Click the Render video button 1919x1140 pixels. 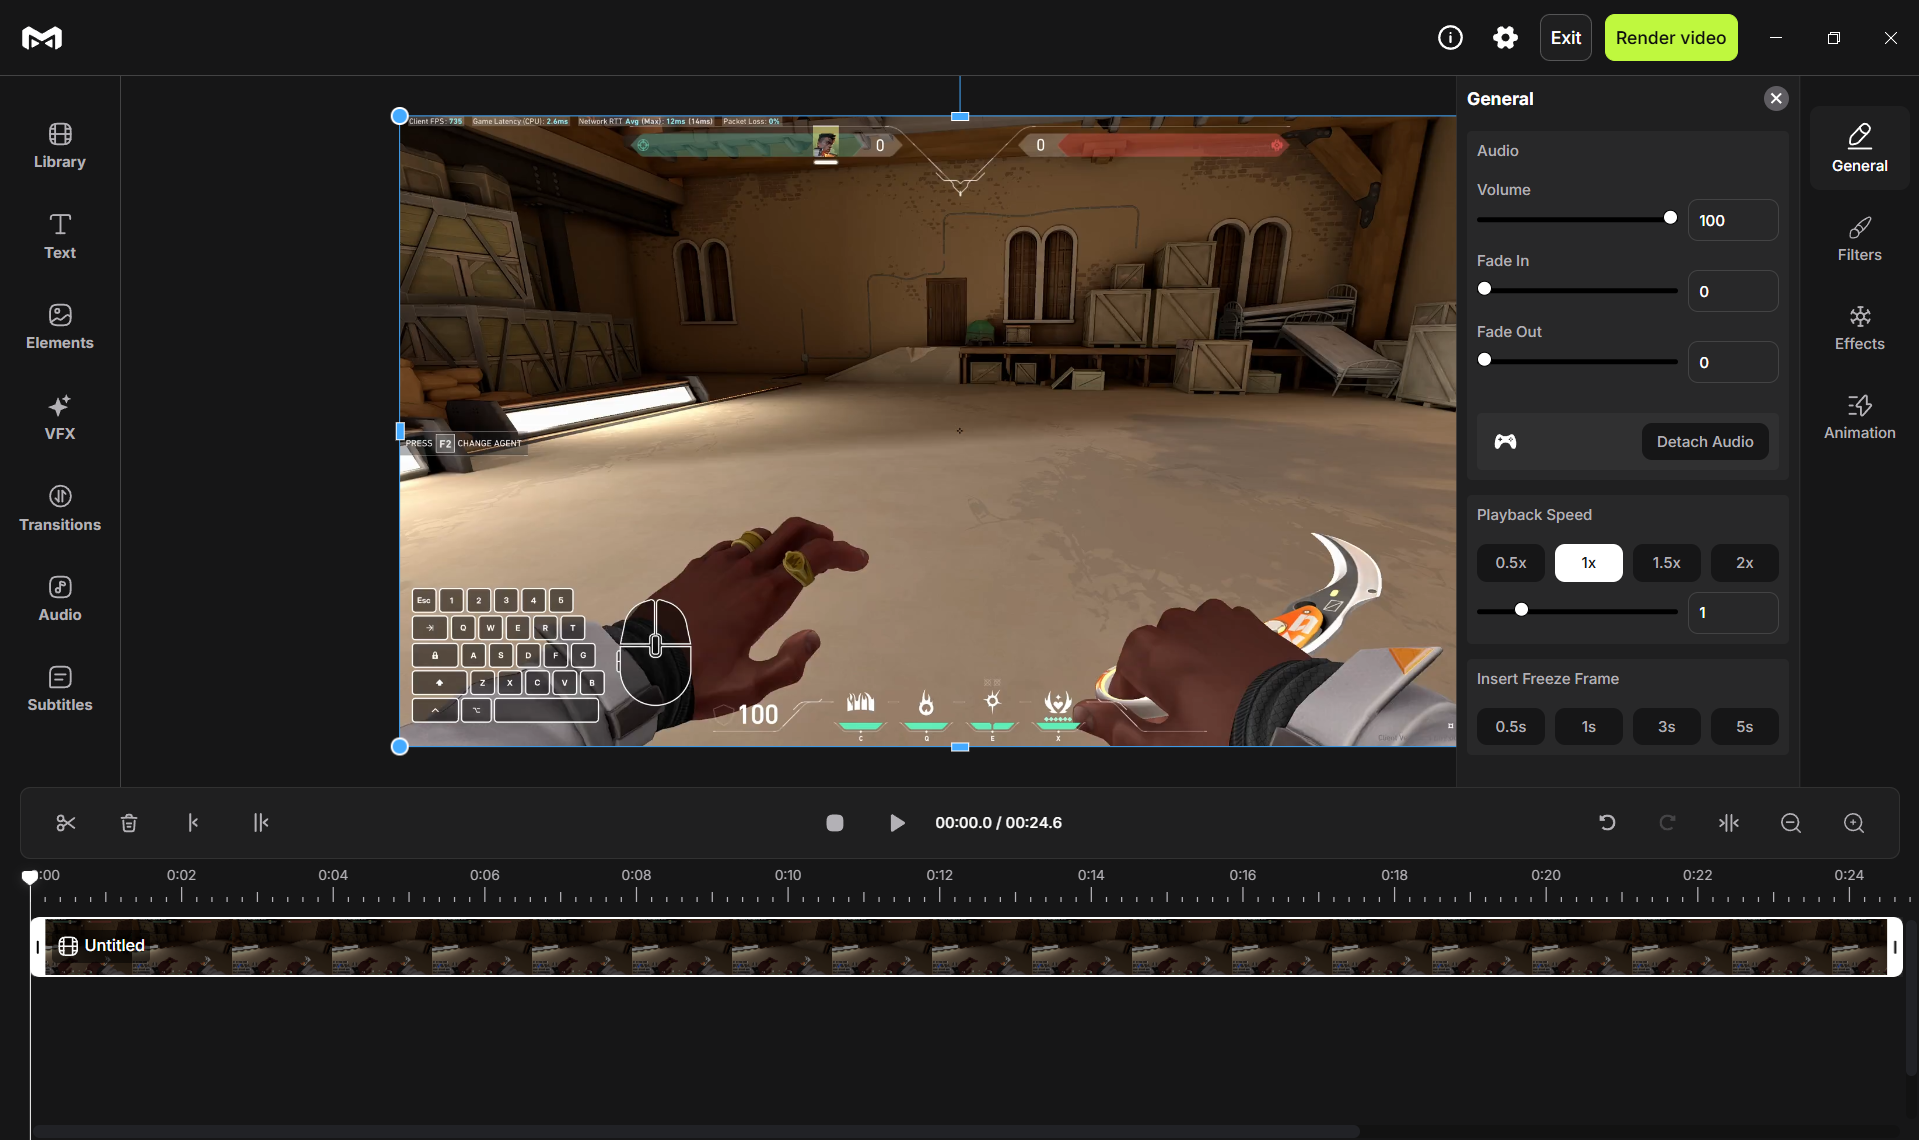click(x=1670, y=38)
